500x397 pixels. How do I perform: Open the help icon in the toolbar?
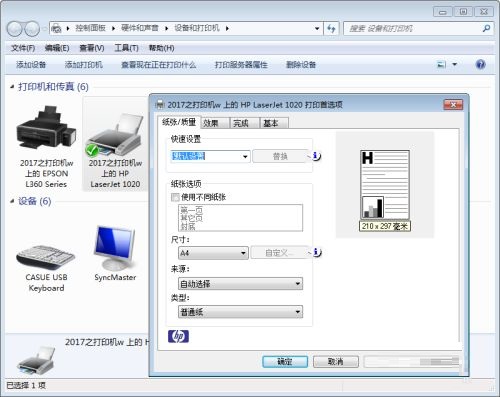[480, 64]
